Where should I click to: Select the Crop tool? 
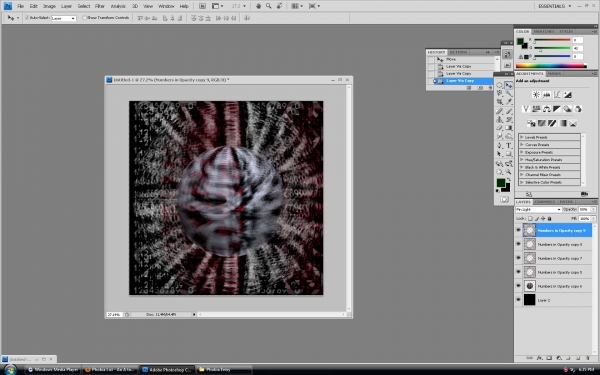[x=500, y=102]
